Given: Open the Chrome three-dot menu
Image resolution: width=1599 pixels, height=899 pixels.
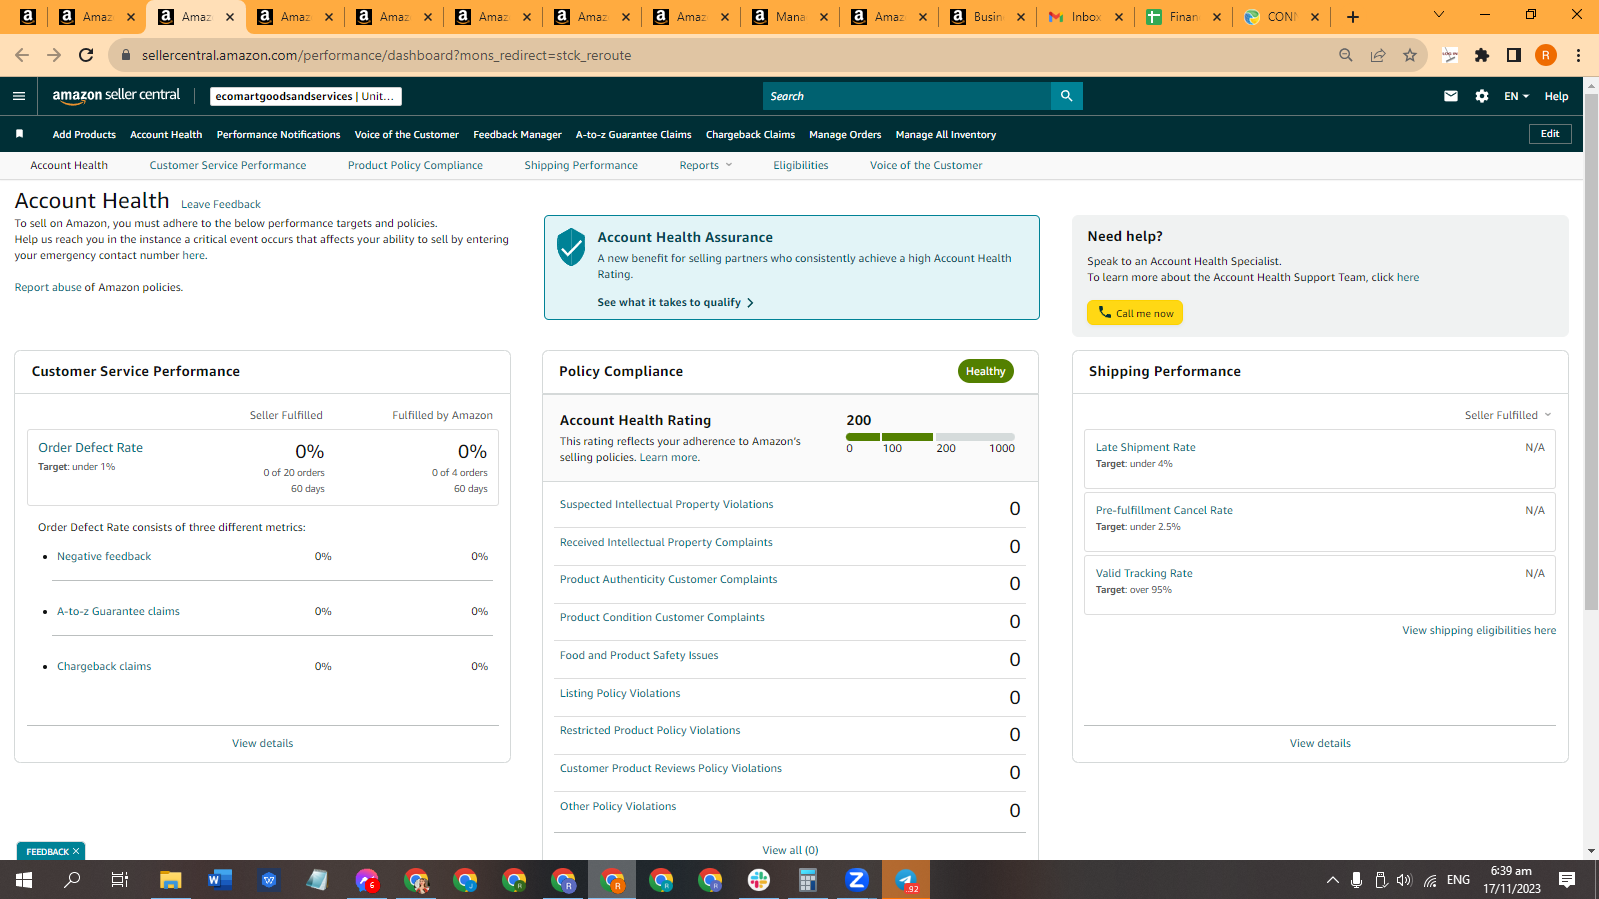Looking at the screenshot, I should (x=1578, y=55).
